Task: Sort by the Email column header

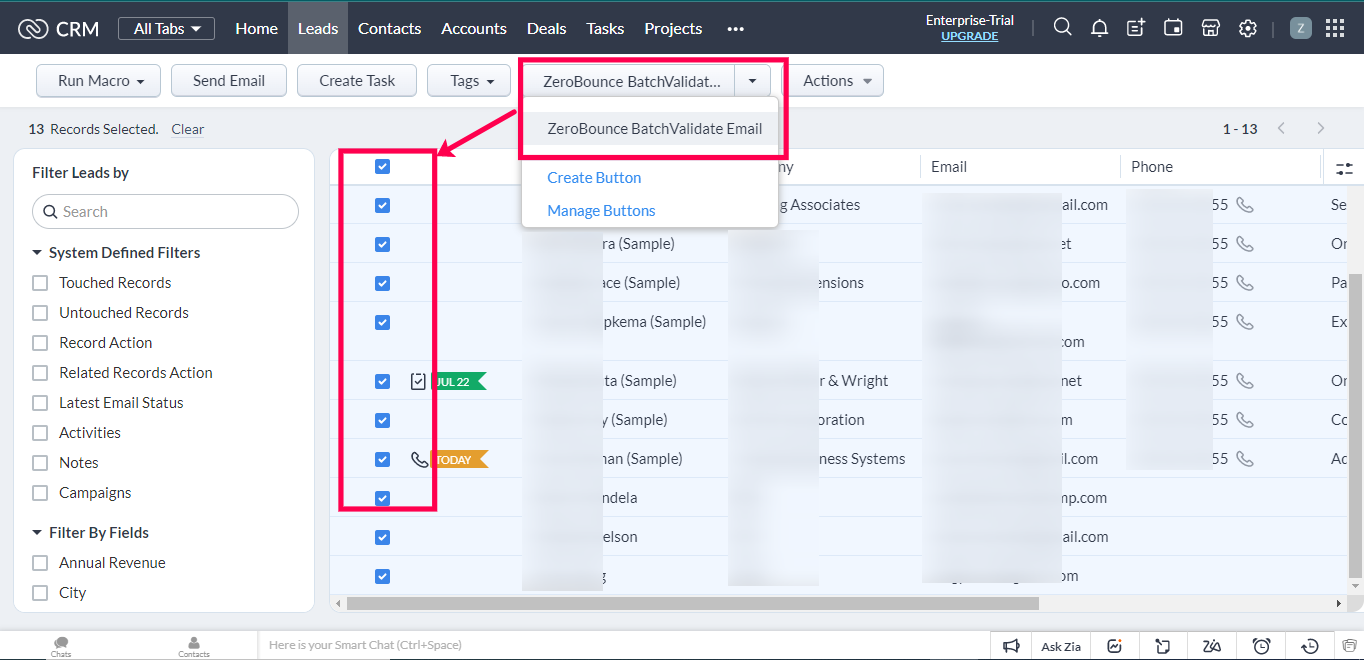Action: coord(948,167)
